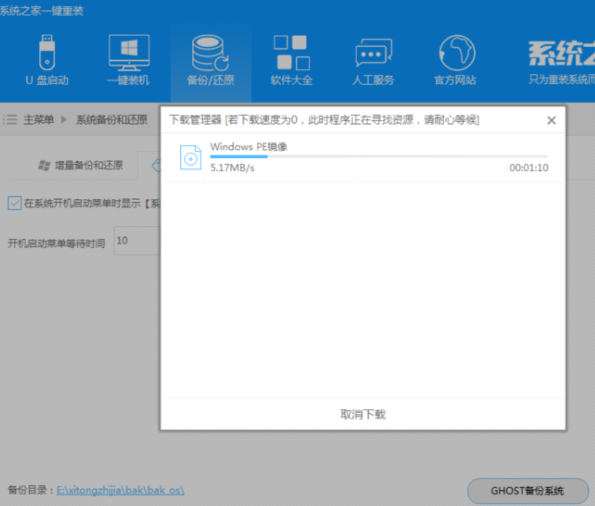Close the 下载管理器 download manager dialog
Image resolution: width=595 pixels, height=506 pixels.
551,120
